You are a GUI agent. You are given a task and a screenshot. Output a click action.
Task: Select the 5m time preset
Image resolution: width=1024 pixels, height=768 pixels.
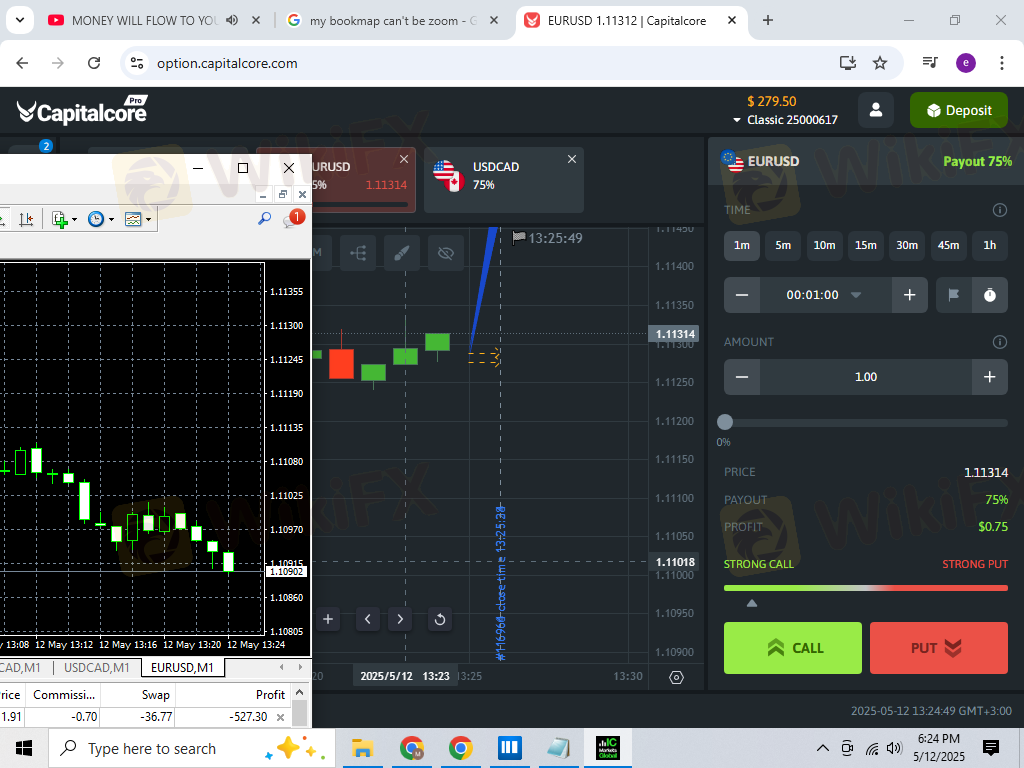[x=783, y=246]
